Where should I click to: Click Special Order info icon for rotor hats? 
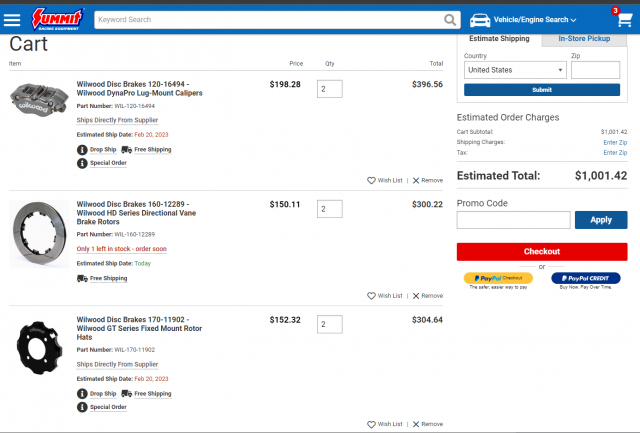82,407
